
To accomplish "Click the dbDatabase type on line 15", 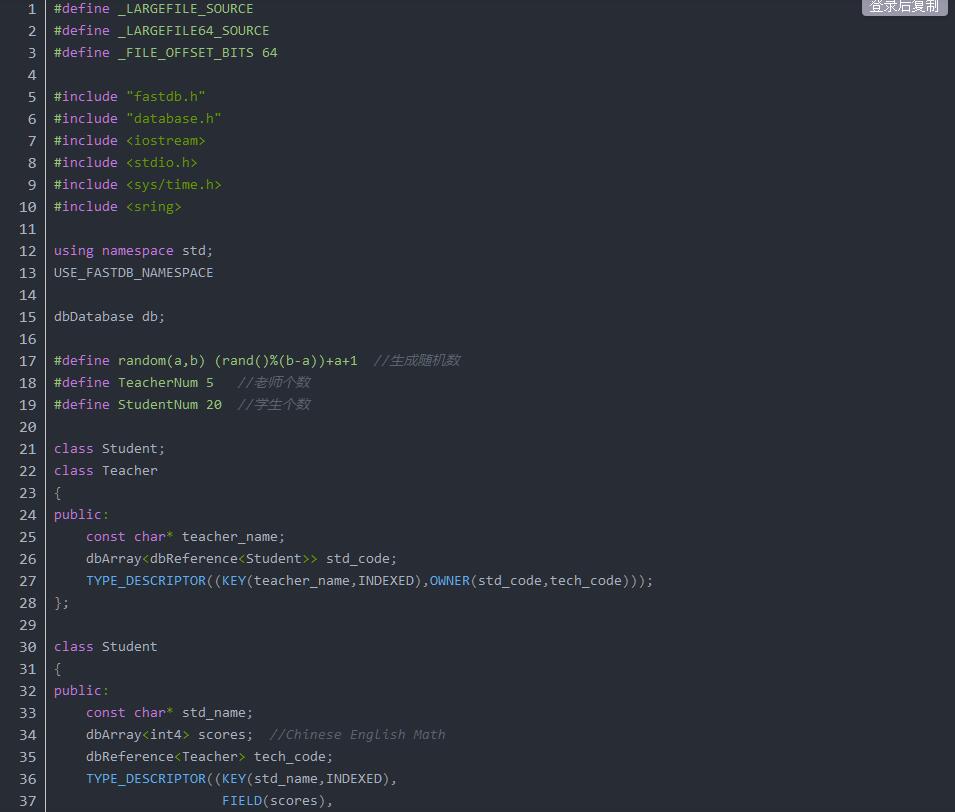I will point(93,317).
